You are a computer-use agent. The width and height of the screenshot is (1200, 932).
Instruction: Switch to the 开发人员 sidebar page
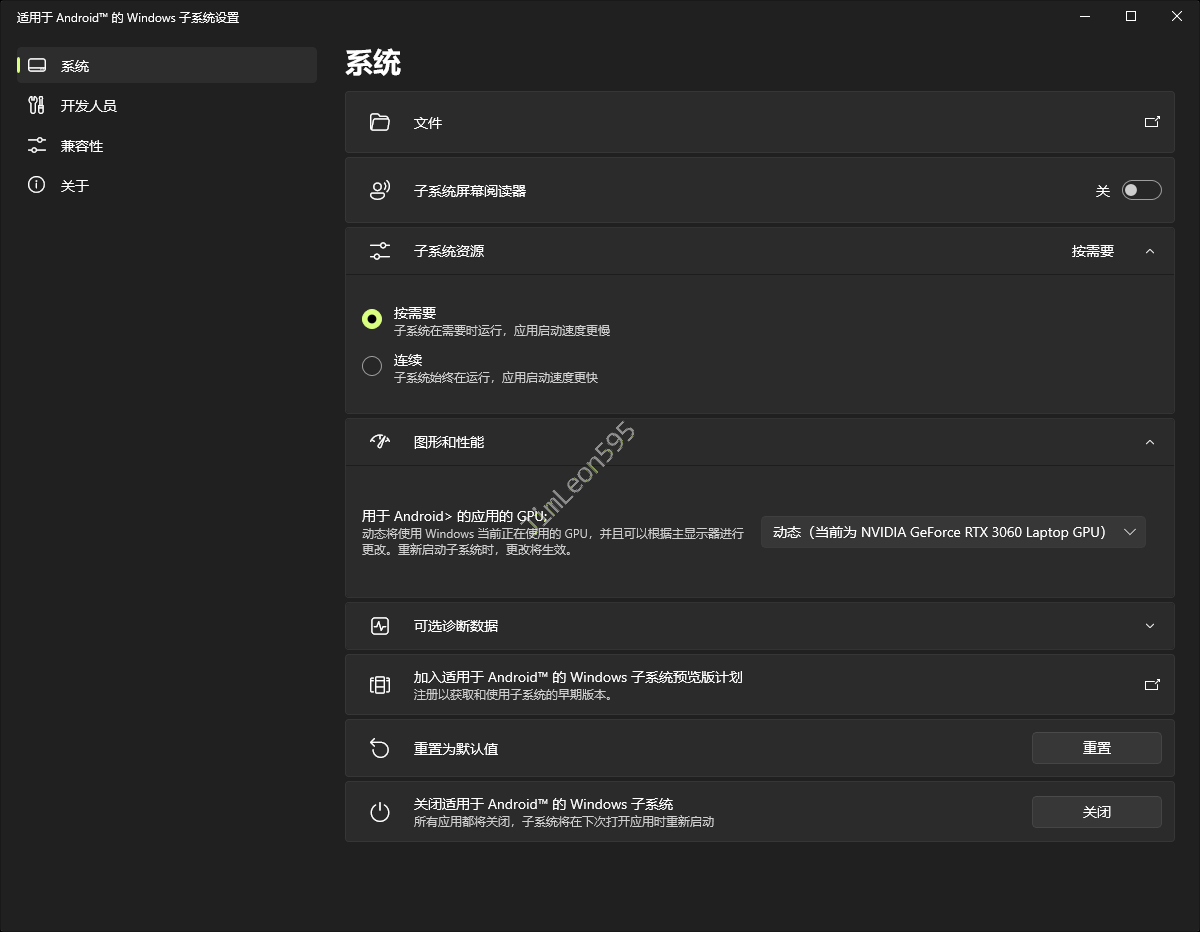point(88,106)
